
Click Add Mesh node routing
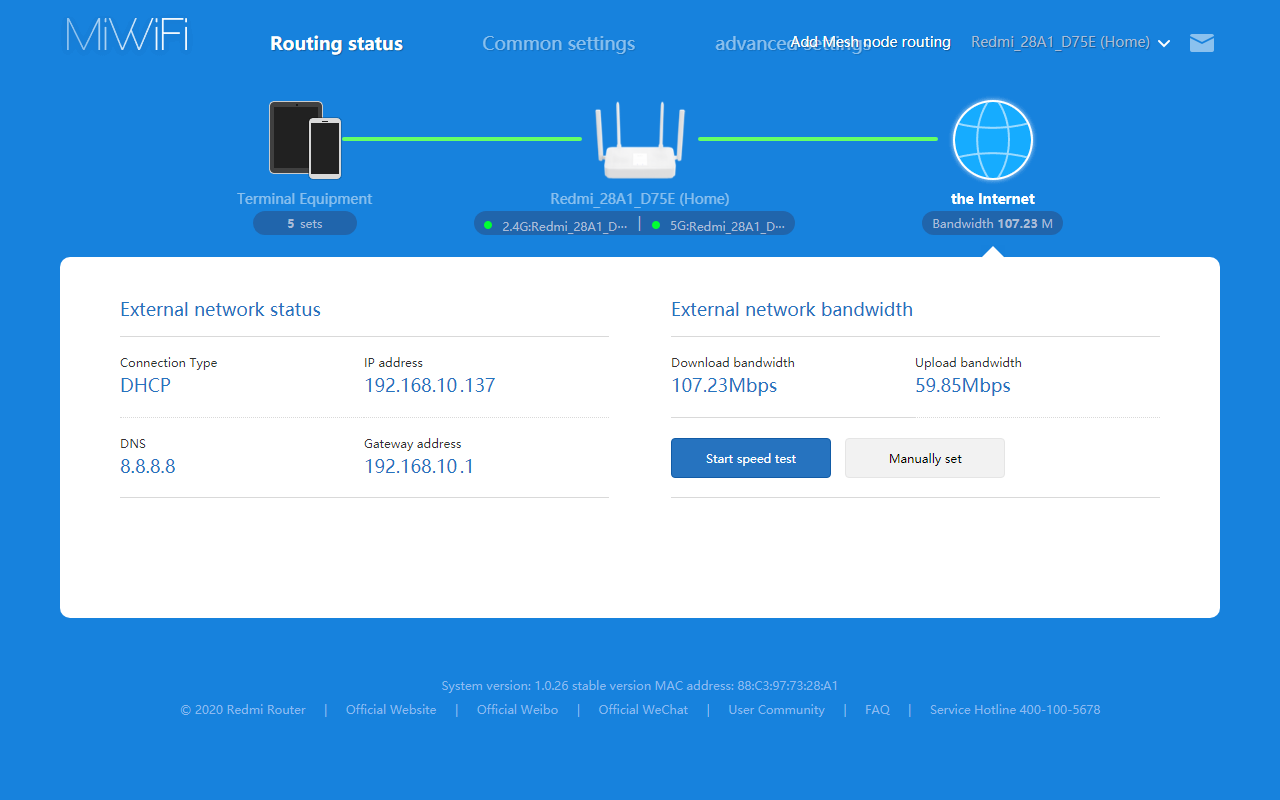tap(871, 42)
